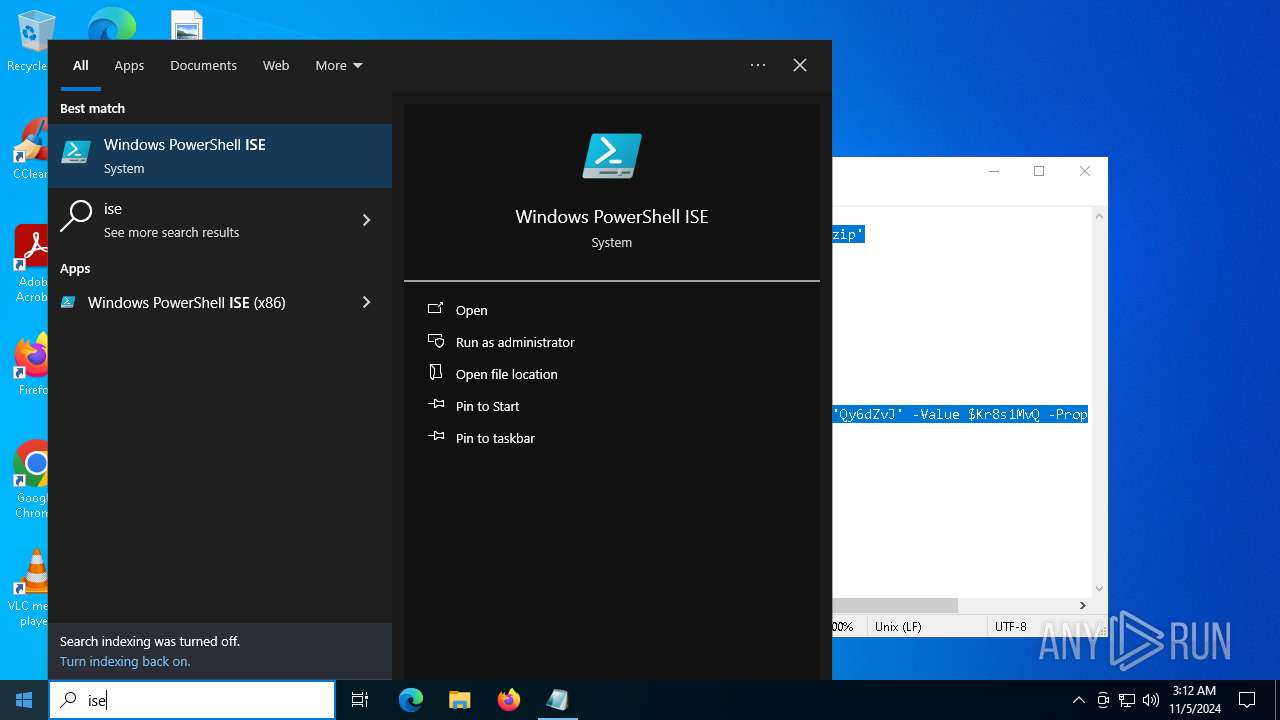Click editor's horizontal scrollbar right arrow
This screenshot has height=720, width=1280.
point(1082,605)
